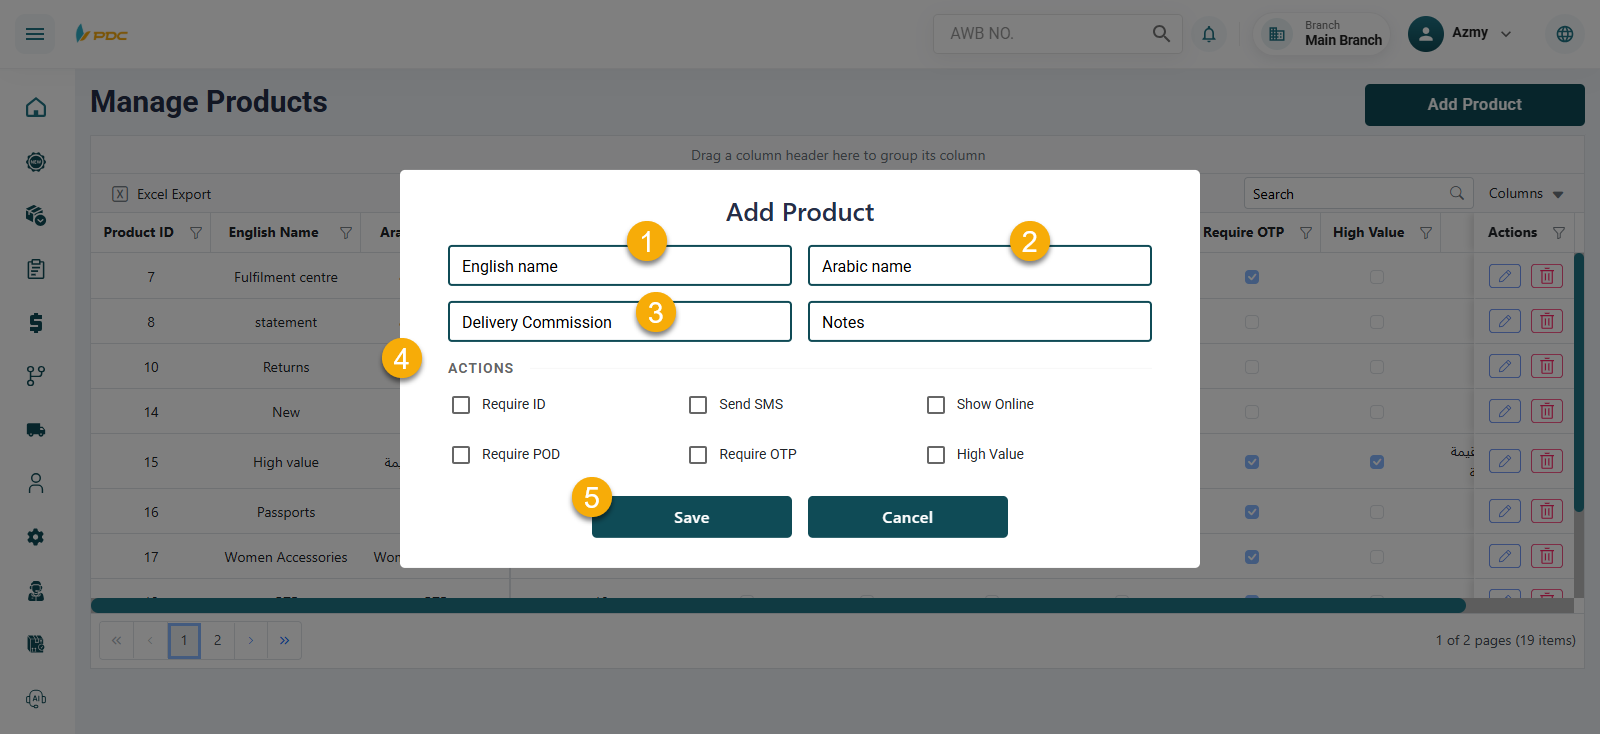The width and height of the screenshot is (1600, 734).
Task: Focus the English name field
Action: [620, 266]
